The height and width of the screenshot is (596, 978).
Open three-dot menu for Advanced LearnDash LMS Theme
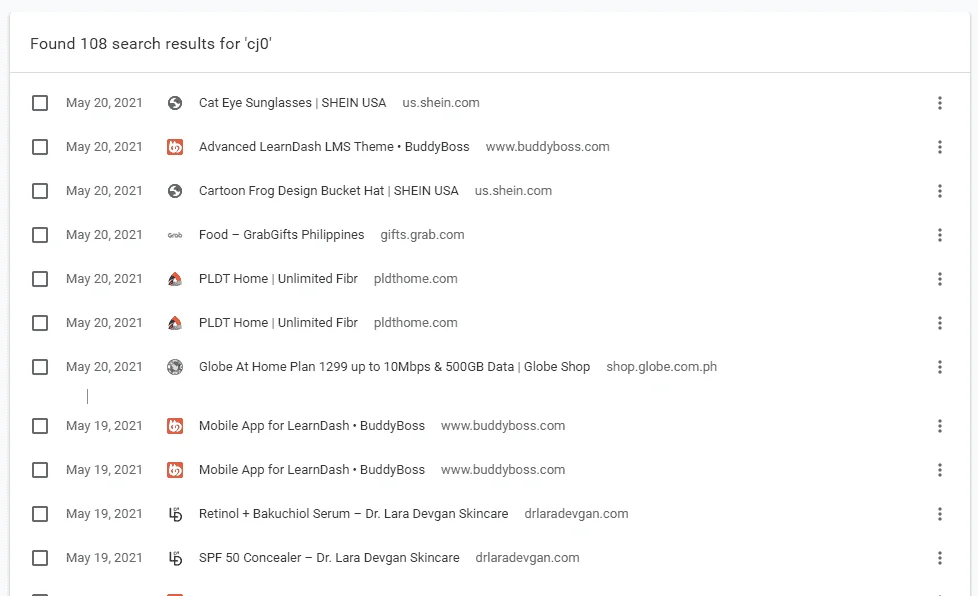tap(939, 147)
